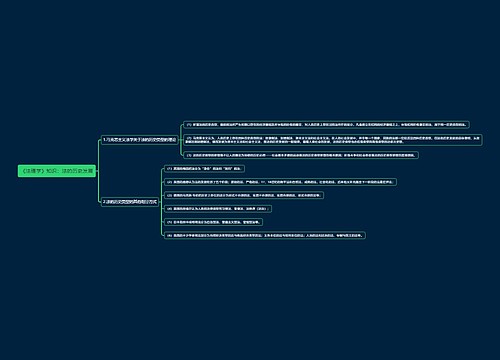Select the short (1) leaf under branch 2

(204, 169)
